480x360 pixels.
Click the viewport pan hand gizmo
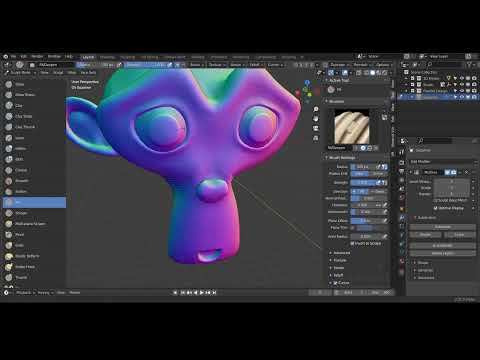tap(316, 119)
